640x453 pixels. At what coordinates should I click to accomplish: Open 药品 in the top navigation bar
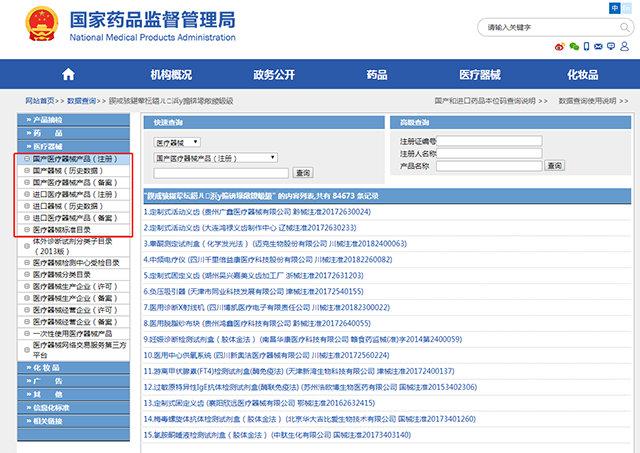point(377,75)
